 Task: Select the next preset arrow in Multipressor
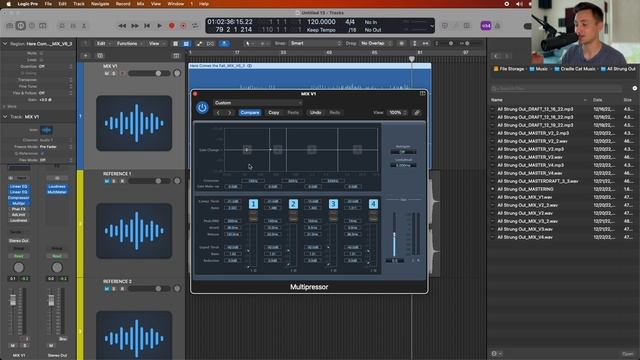pos(230,113)
